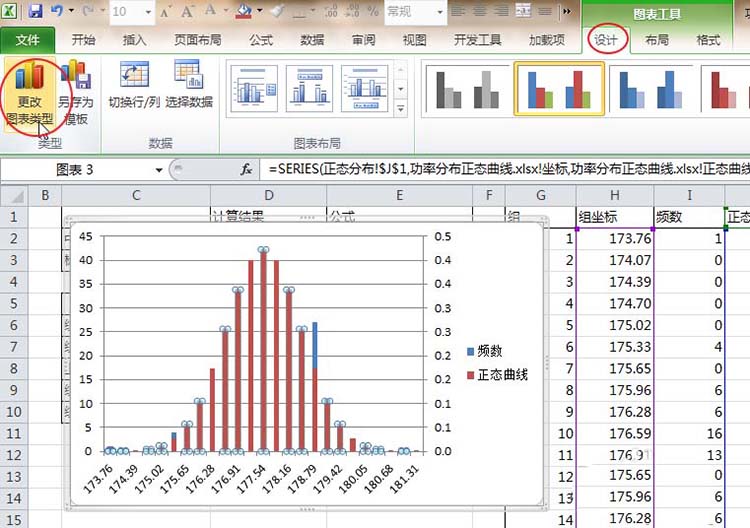Click the 177.54 horizontal axis label

pyautogui.click(x=252, y=479)
